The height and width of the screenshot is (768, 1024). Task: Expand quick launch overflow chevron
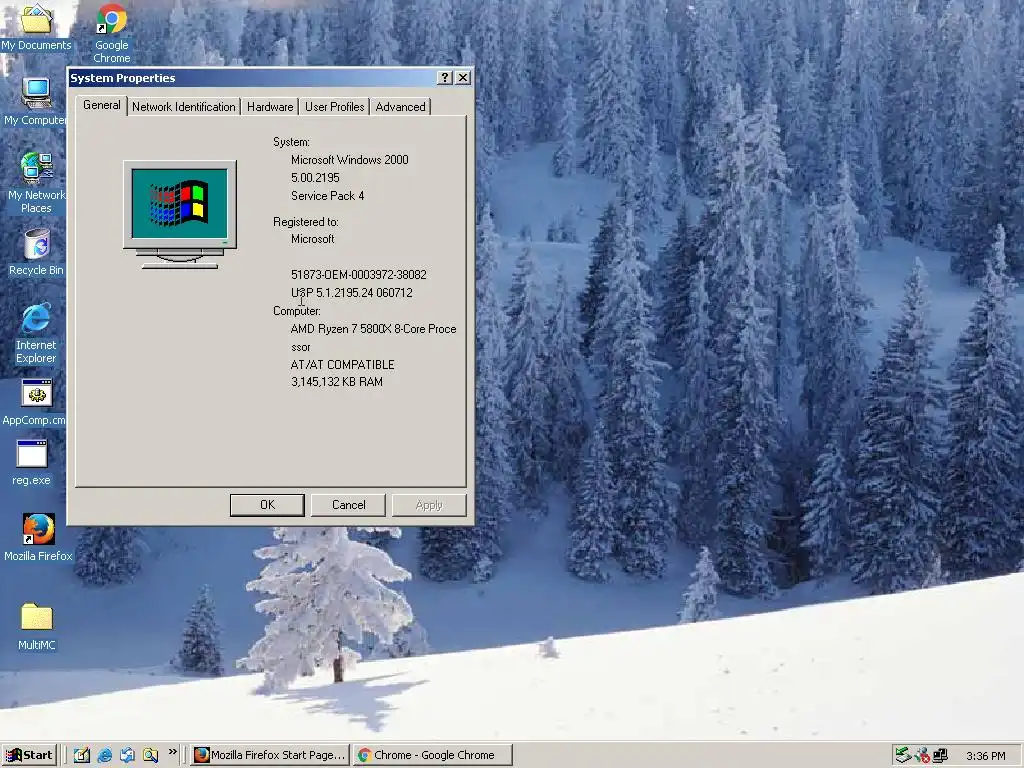pyautogui.click(x=172, y=752)
